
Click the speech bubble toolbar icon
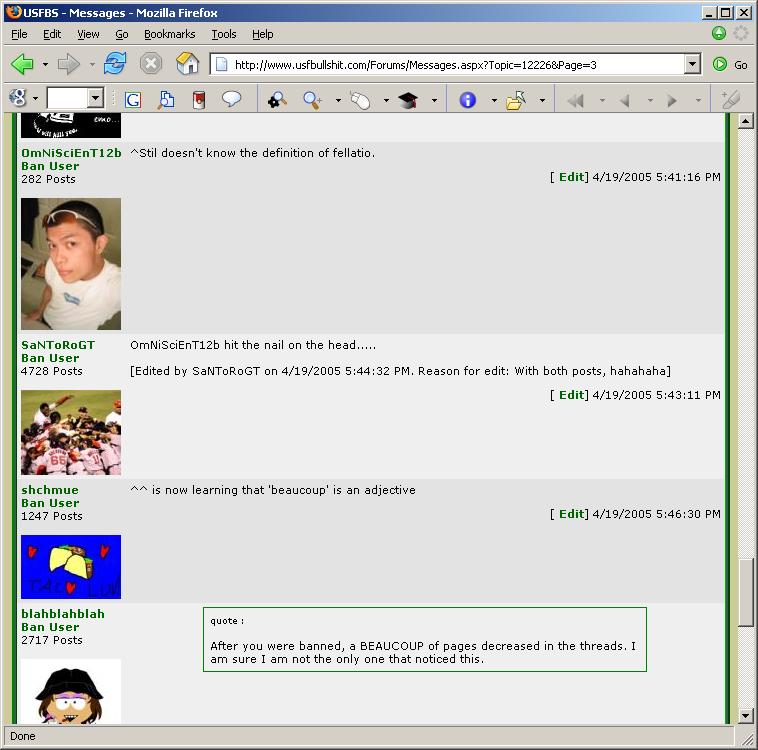point(231,99)
